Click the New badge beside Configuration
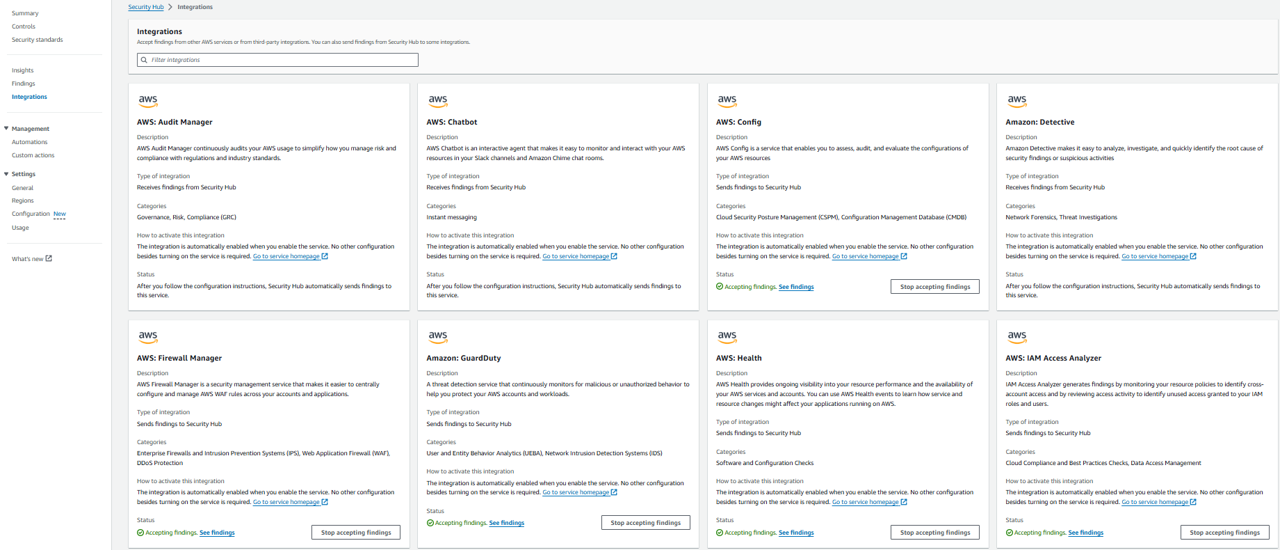Viewport: 1280px width, 550px height. tap(59, 214)
